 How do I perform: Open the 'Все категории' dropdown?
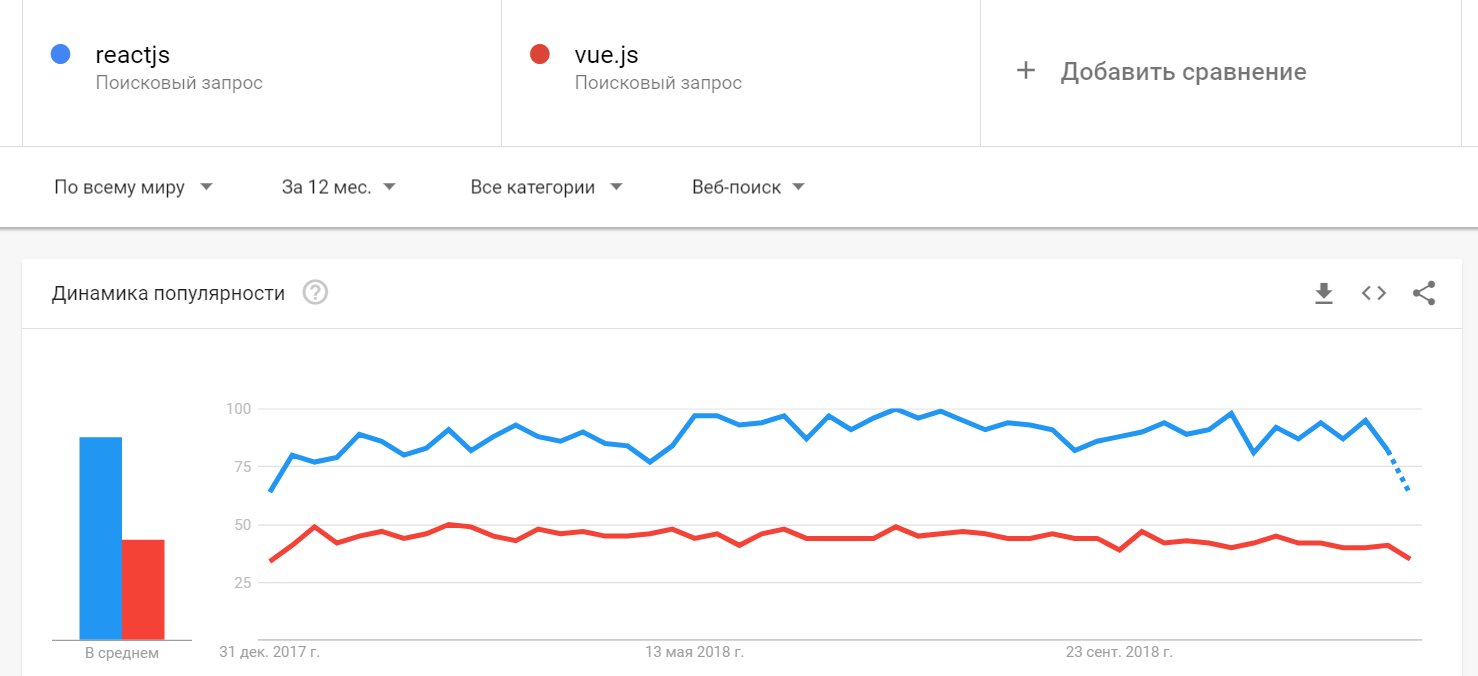pyautogui.click(x=546, y=187)
